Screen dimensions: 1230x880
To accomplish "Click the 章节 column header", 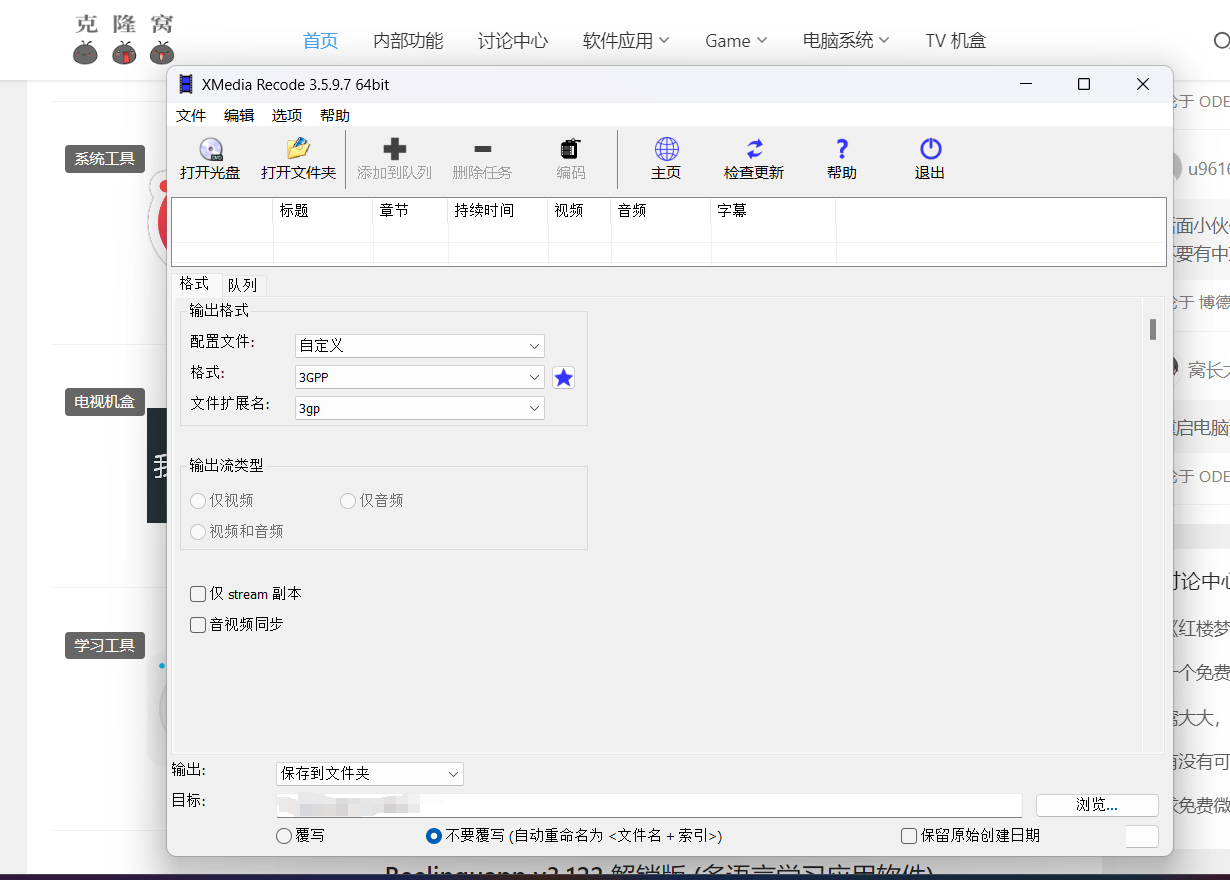I will (411, 211).
